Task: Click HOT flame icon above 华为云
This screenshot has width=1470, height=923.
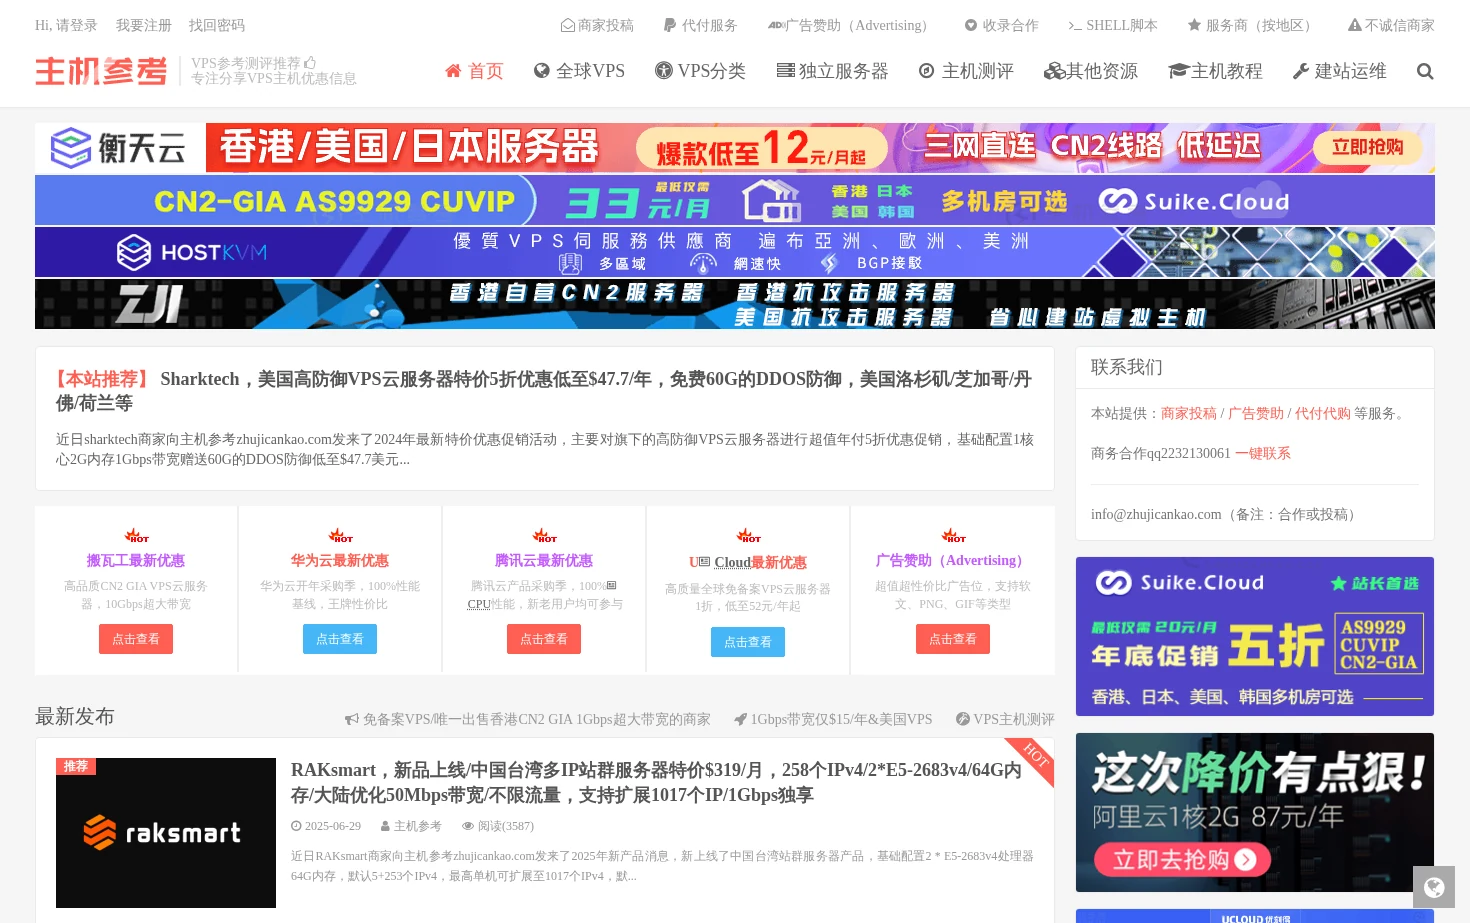Action: [340, 535]
